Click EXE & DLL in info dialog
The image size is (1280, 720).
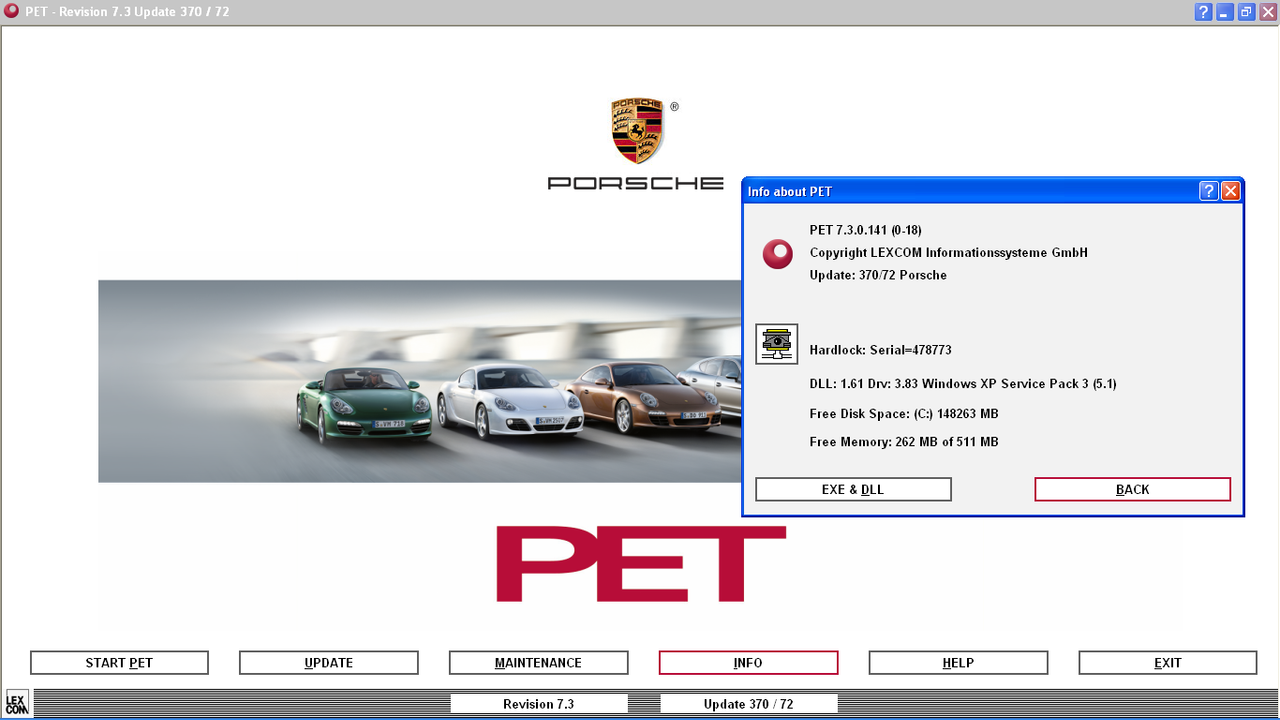(x=853, y=489)
